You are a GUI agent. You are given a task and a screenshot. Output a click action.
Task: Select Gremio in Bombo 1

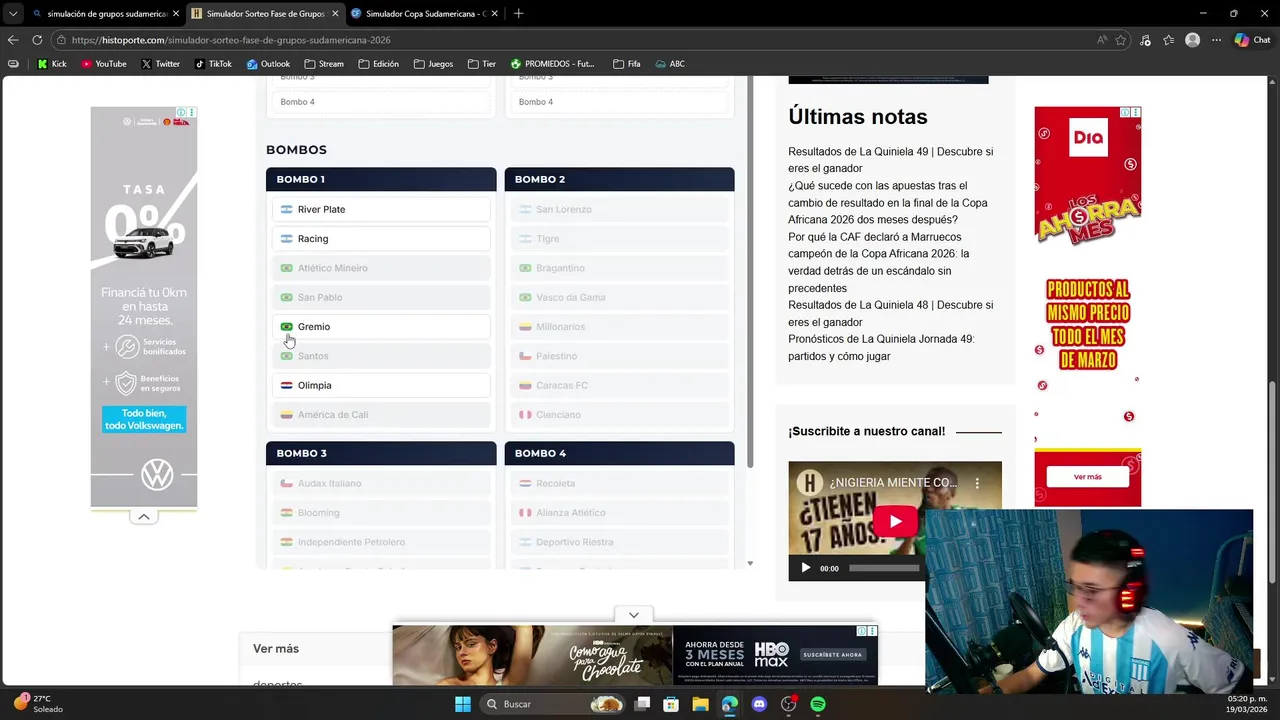(x=381, y=326)
